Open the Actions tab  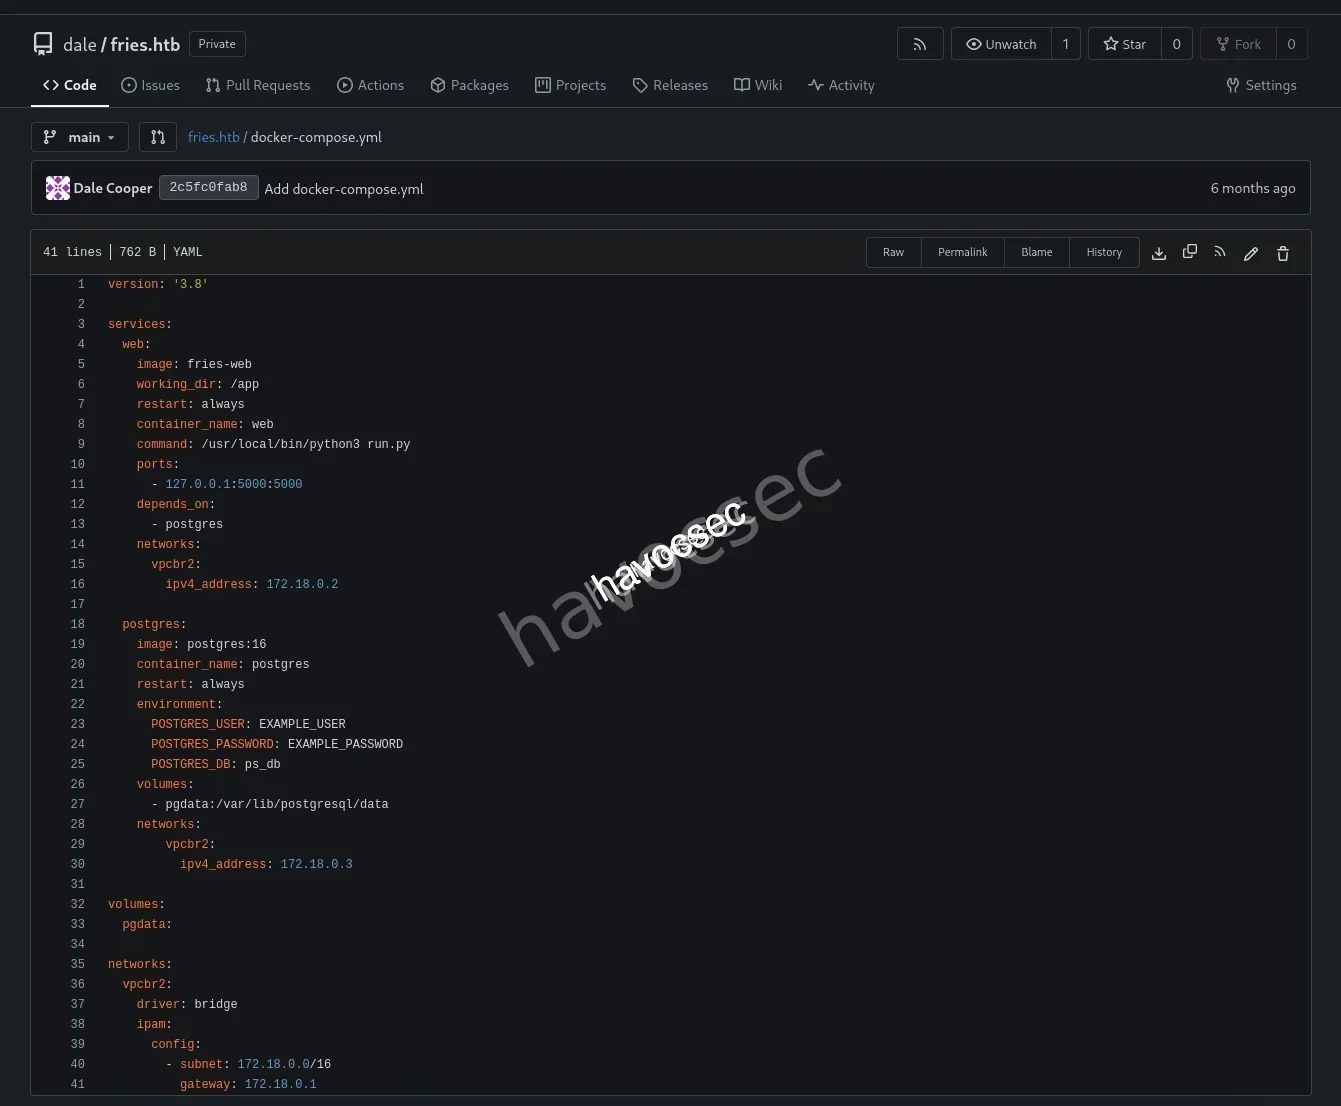pos(370,85)
